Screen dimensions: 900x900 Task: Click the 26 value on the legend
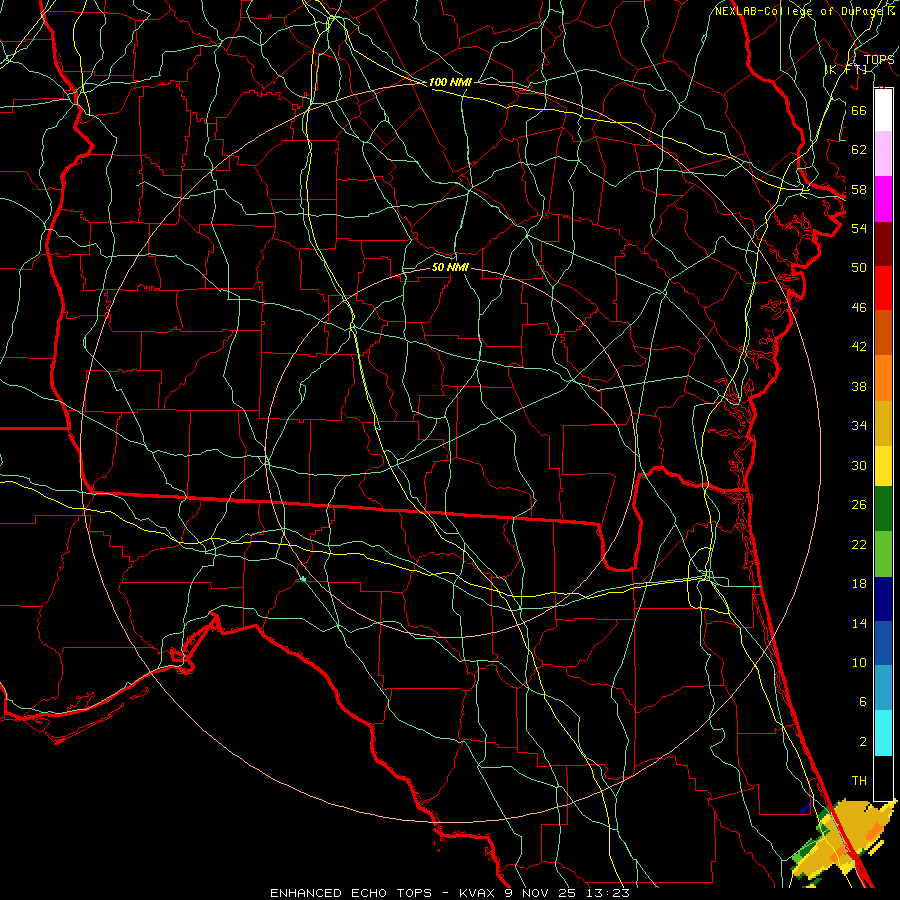tap(859, 505)
